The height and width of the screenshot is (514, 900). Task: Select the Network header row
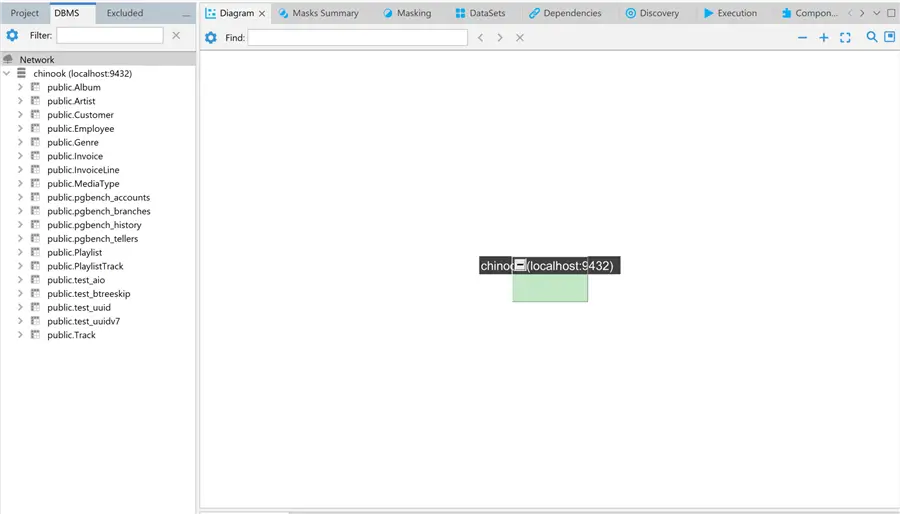98,59
